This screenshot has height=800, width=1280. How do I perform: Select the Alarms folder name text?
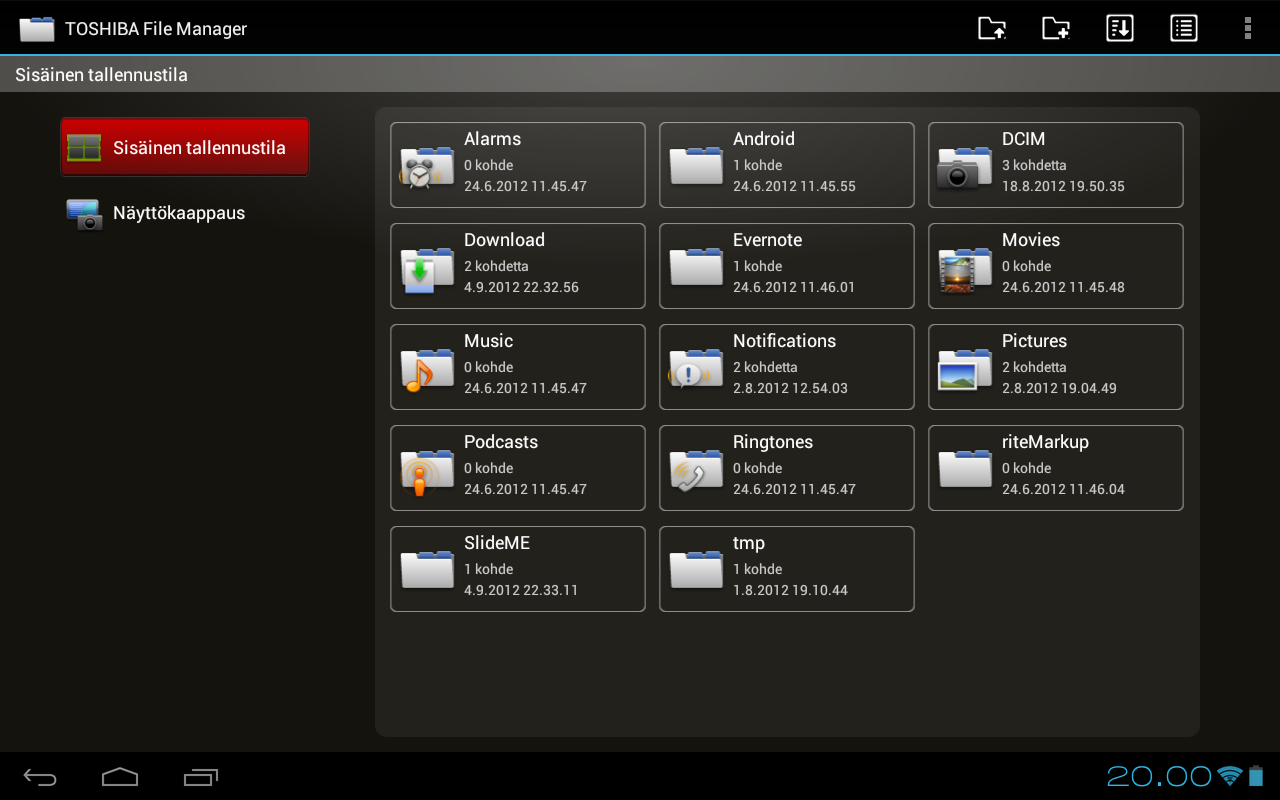[x=492, y=139]
